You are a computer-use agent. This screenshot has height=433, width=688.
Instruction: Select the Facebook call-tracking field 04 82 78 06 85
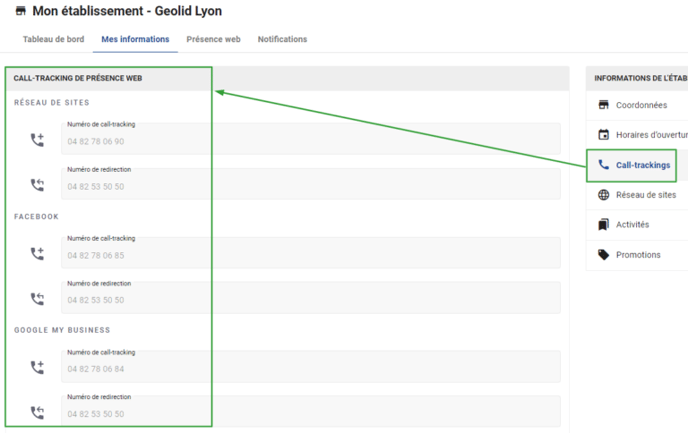[310, 255]
